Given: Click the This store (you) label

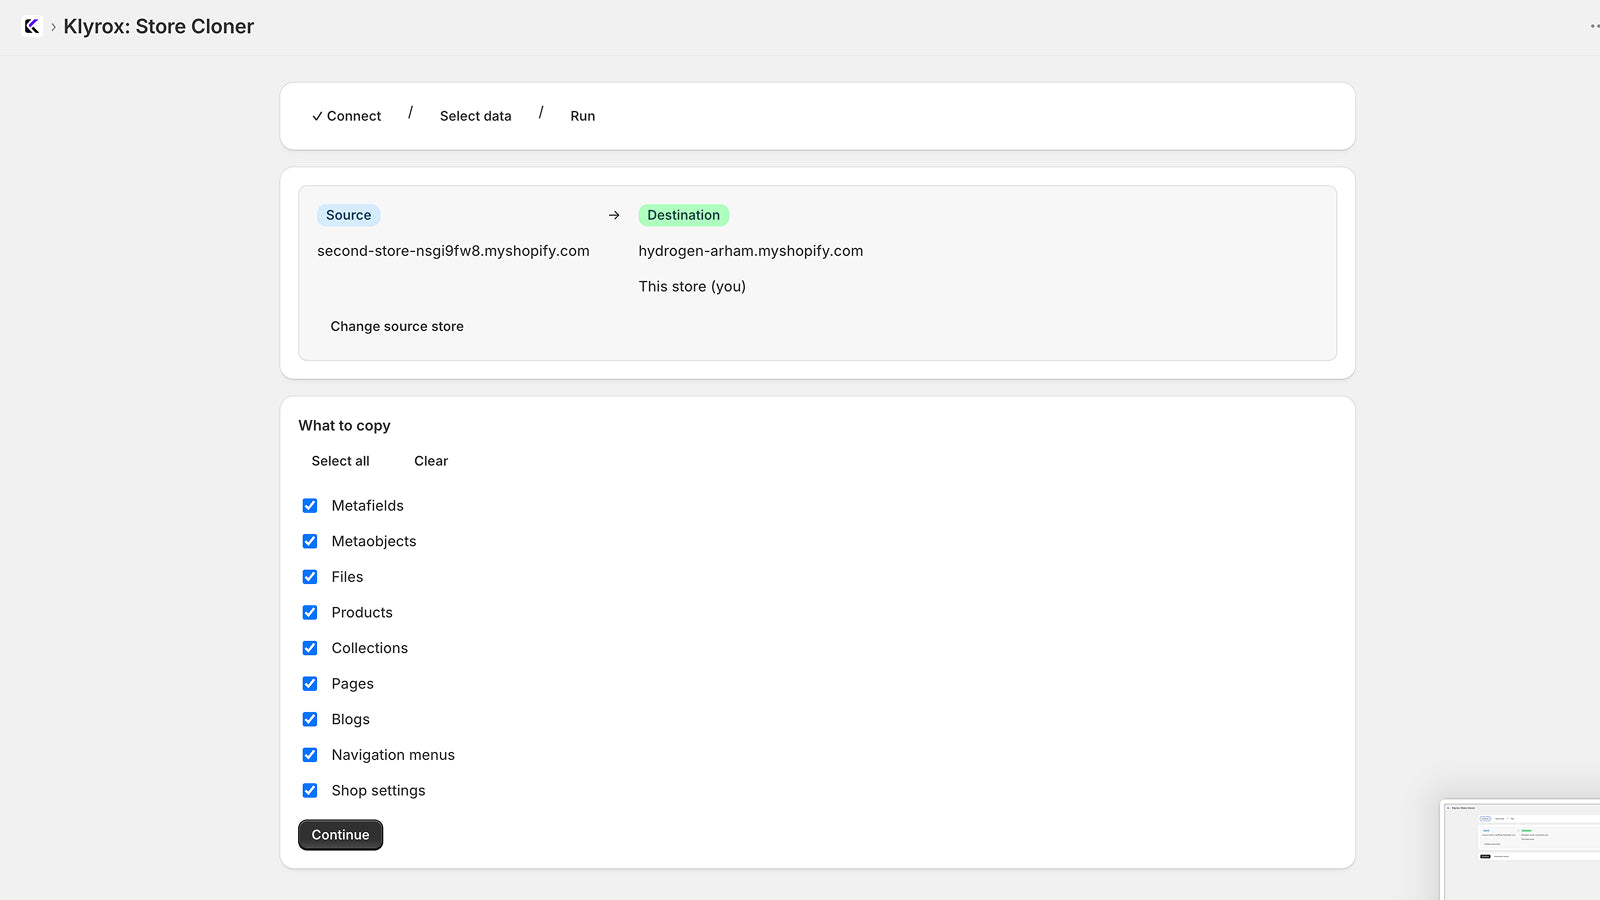Looking at the screenshot, I should [692, 286].
